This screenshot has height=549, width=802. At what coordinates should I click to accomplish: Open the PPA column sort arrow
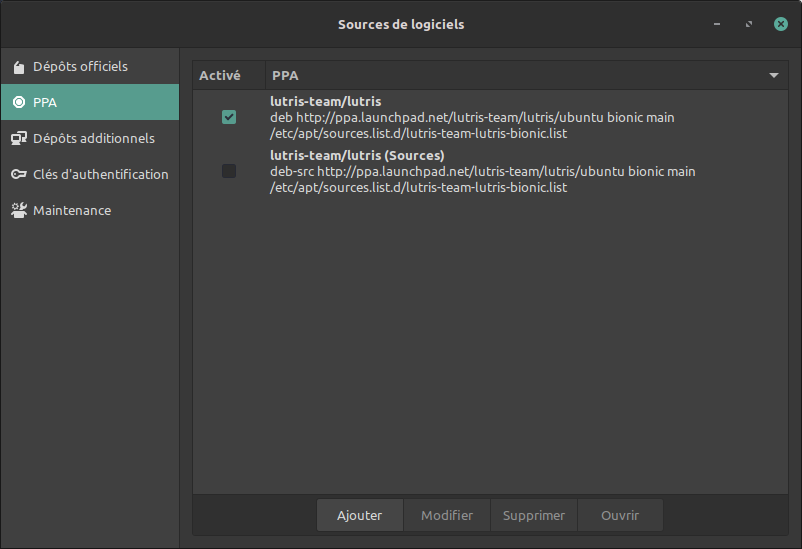[773, 75]
